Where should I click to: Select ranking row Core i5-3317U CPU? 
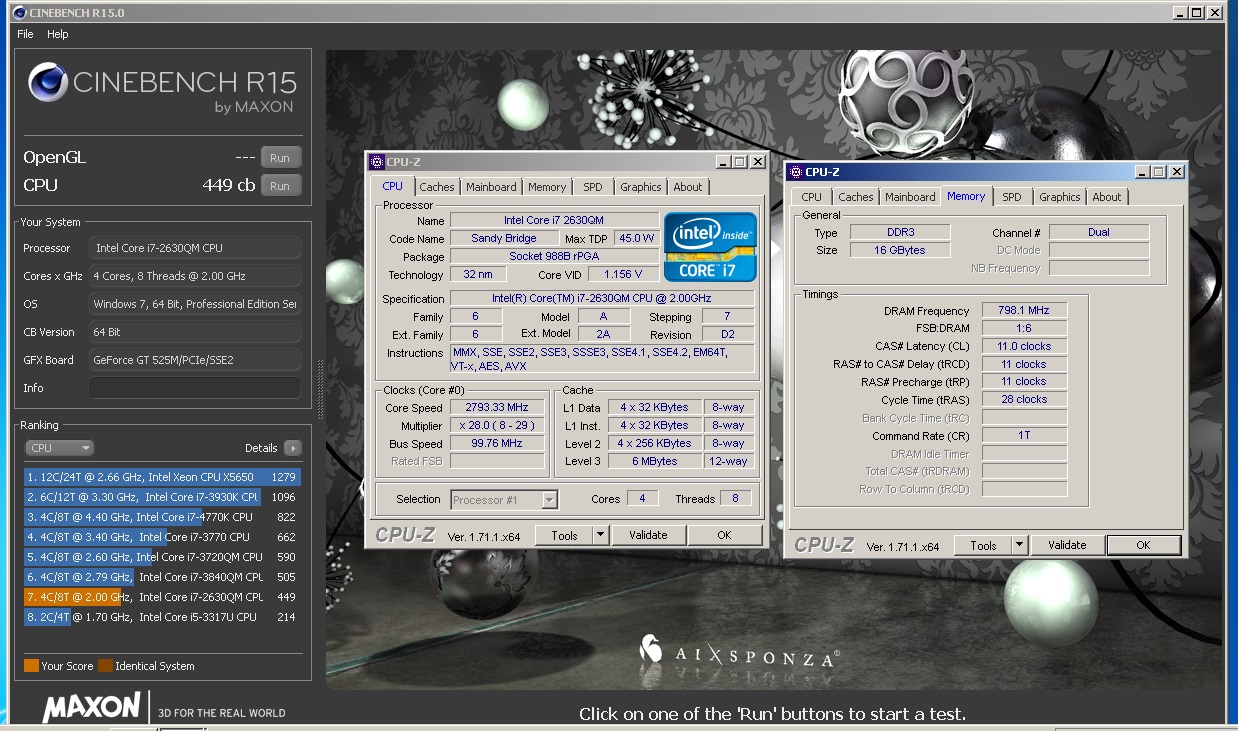pyautogui.click(x=161, y=617)
